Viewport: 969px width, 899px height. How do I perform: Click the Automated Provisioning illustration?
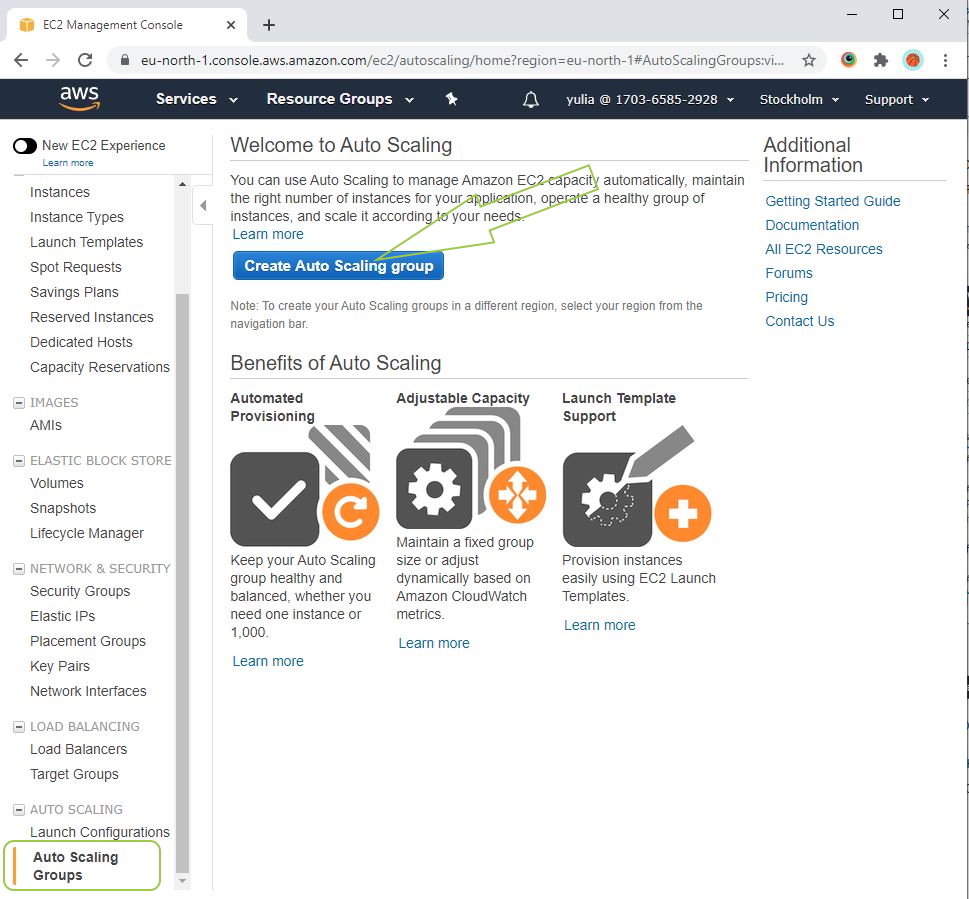coord(305,486)
